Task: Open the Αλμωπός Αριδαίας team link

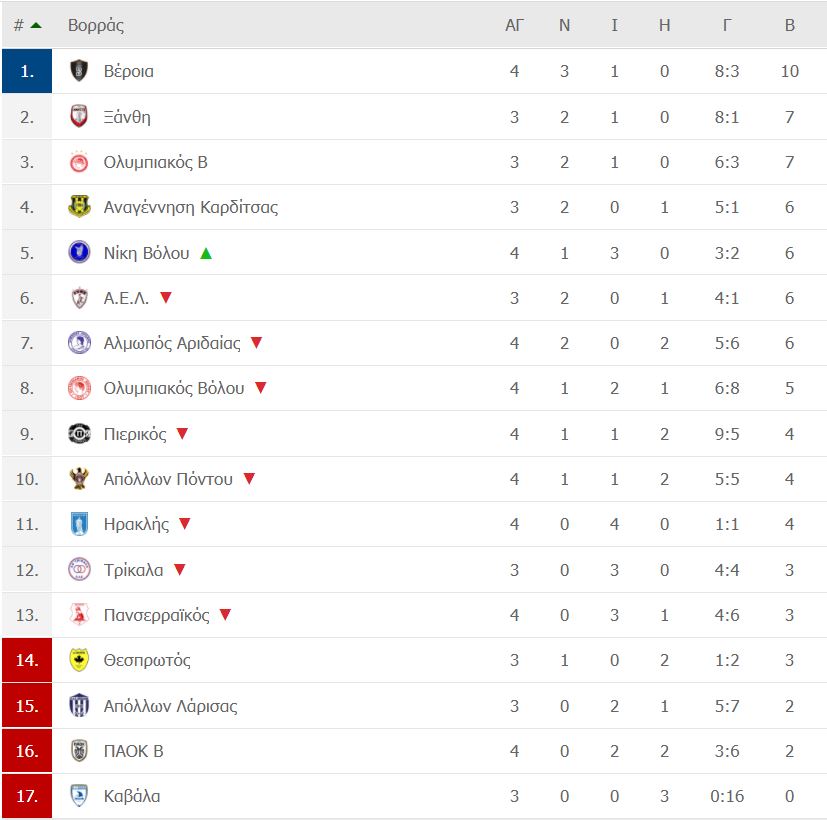Action: (172, 343)
